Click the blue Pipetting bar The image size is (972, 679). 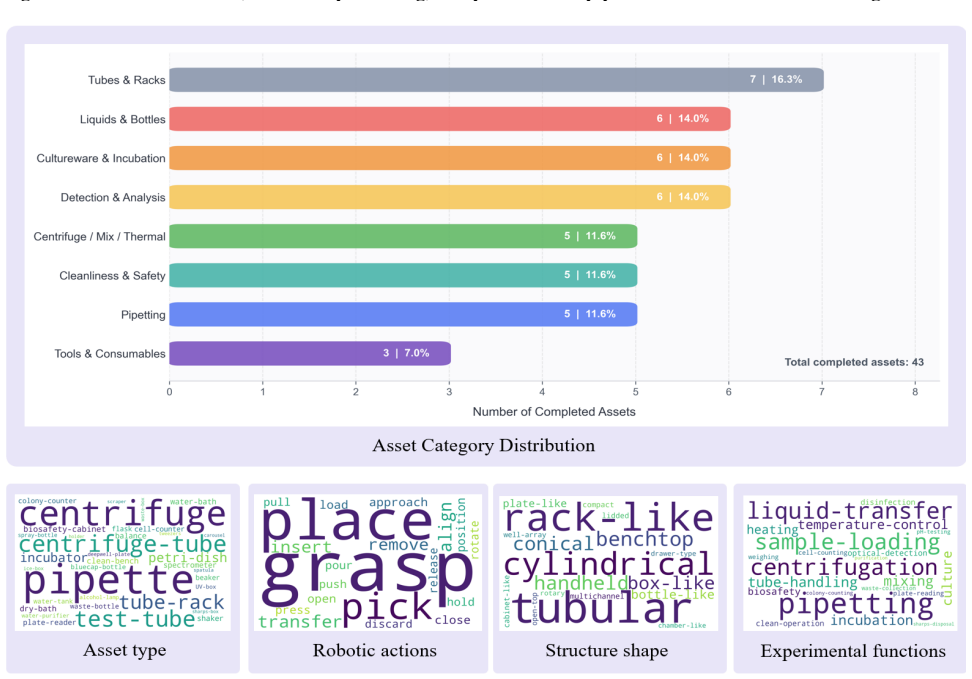tap(404, 314)
